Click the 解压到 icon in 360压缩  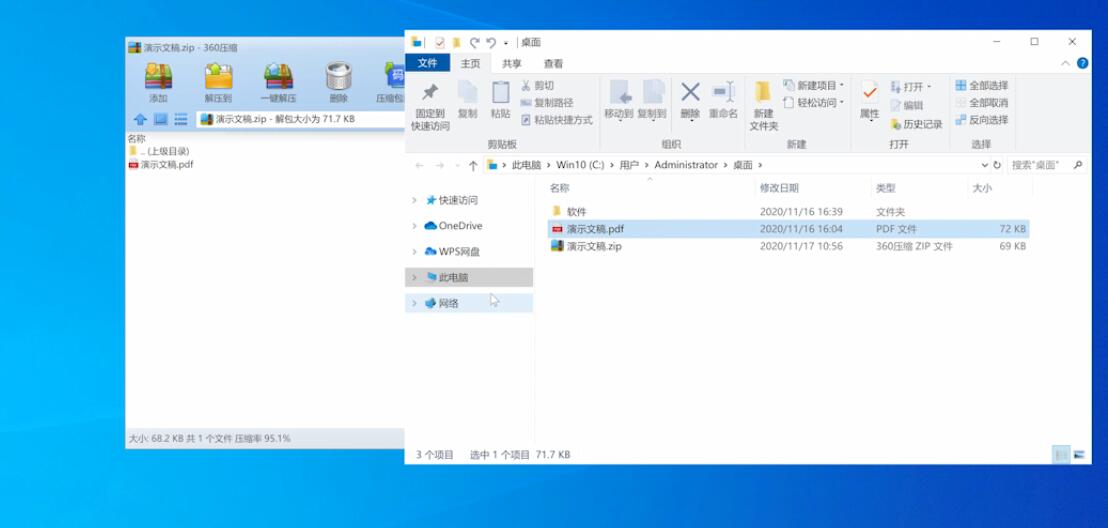point(218,76)
